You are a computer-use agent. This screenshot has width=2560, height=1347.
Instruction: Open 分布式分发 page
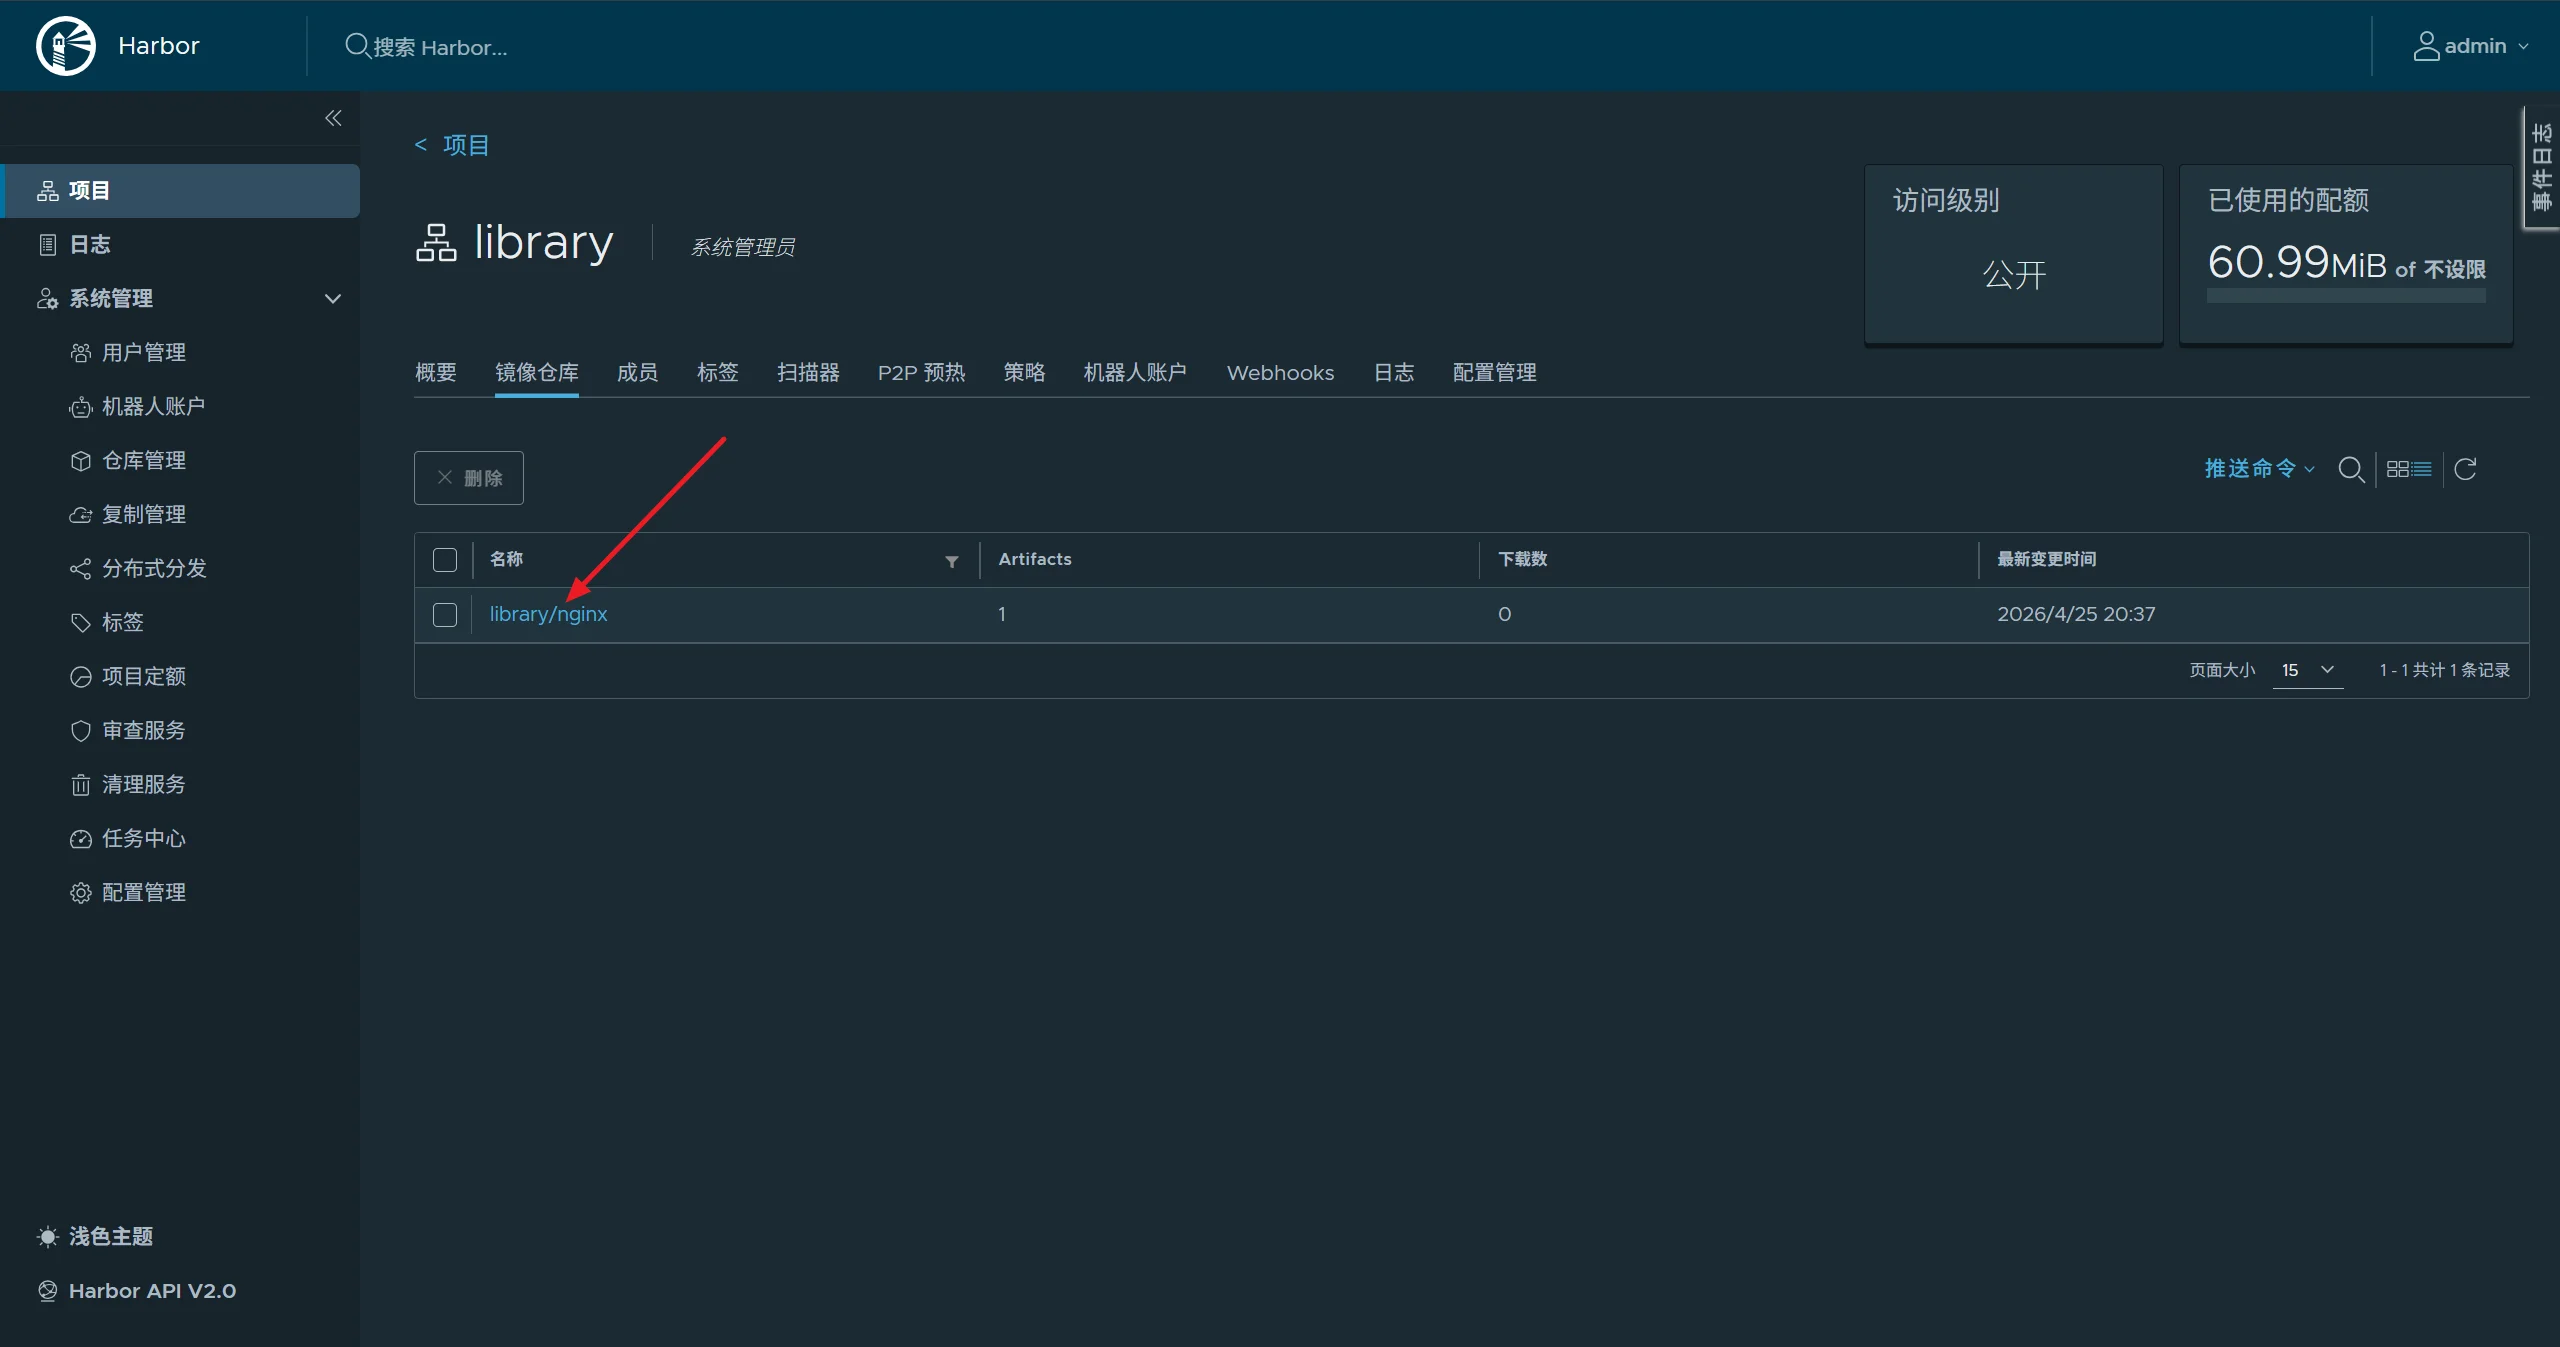[153, 569]
